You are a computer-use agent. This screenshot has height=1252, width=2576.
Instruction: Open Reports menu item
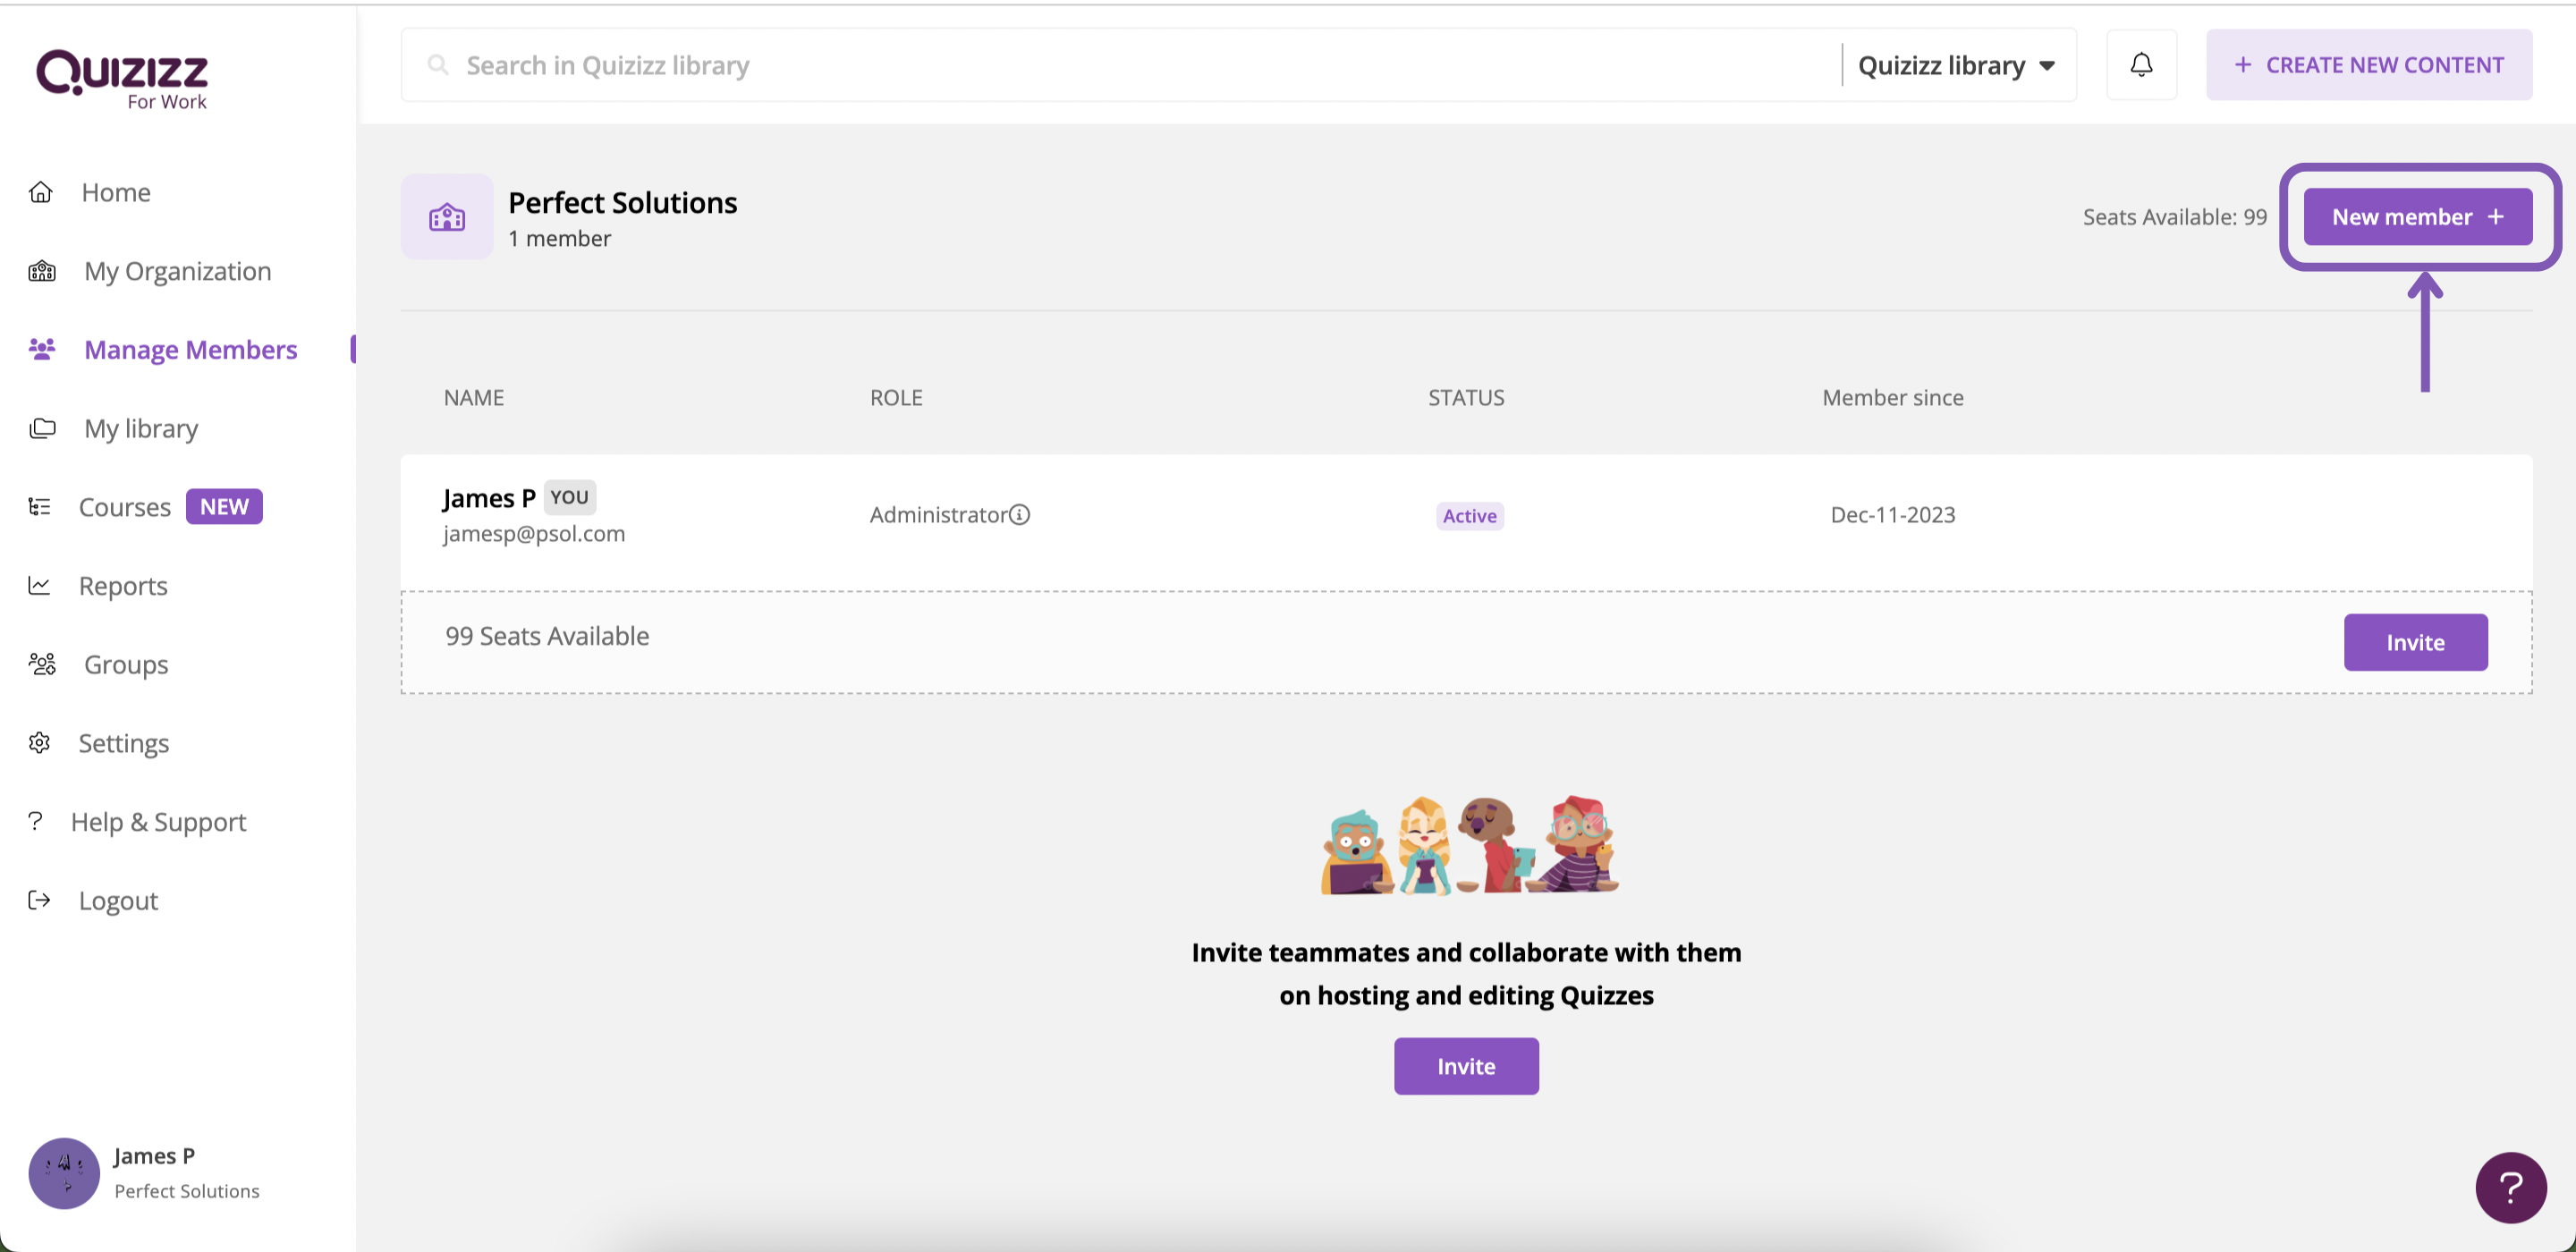(123, 585)
